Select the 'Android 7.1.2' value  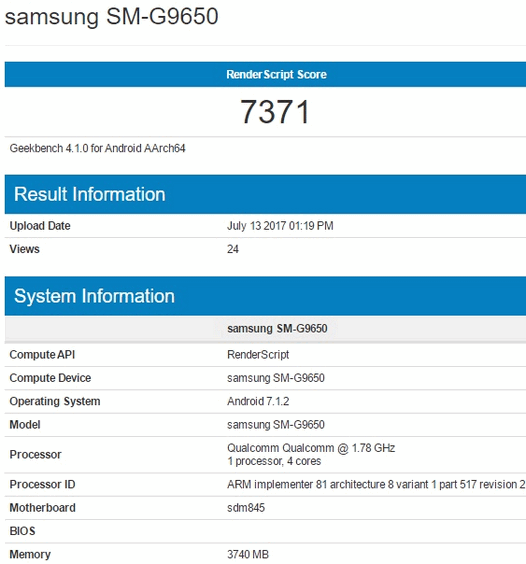point(258,401)
